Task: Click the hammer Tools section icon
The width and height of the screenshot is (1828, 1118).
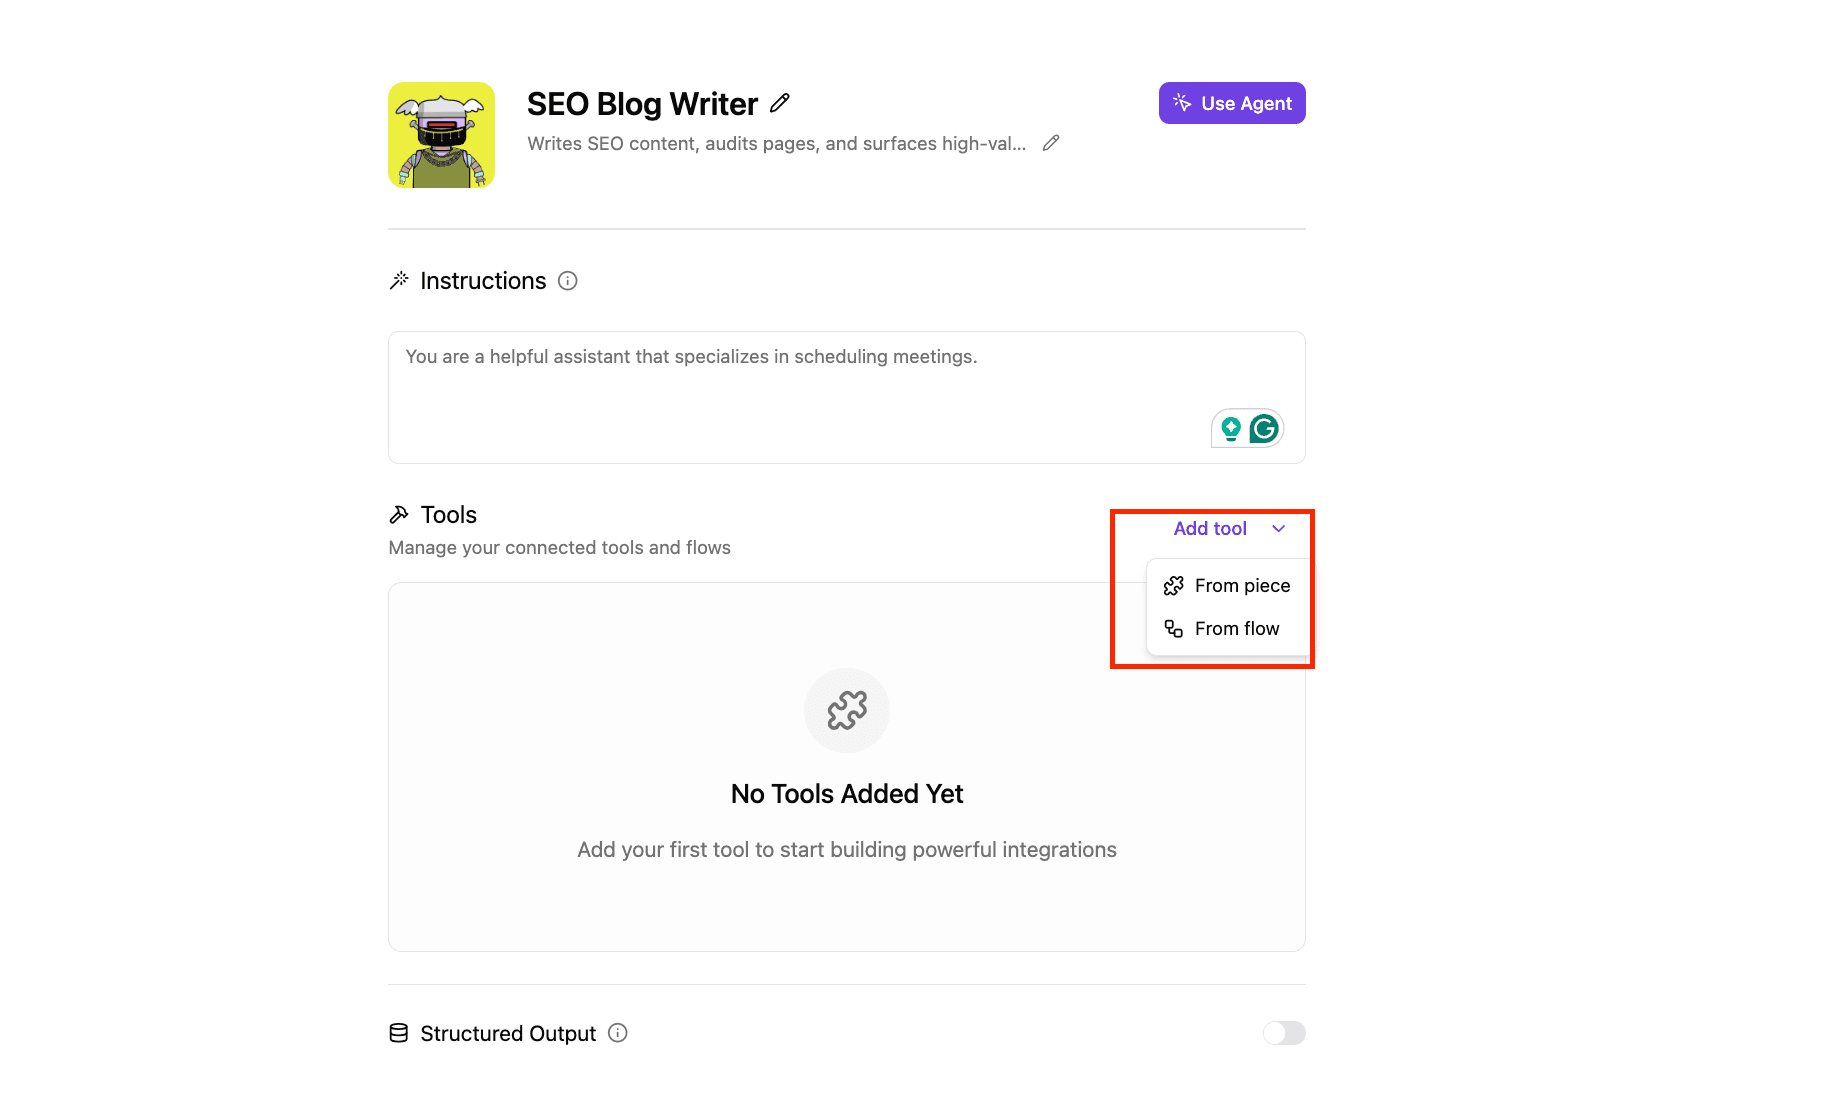Action: pyautogui.click(x=399, y=515)
